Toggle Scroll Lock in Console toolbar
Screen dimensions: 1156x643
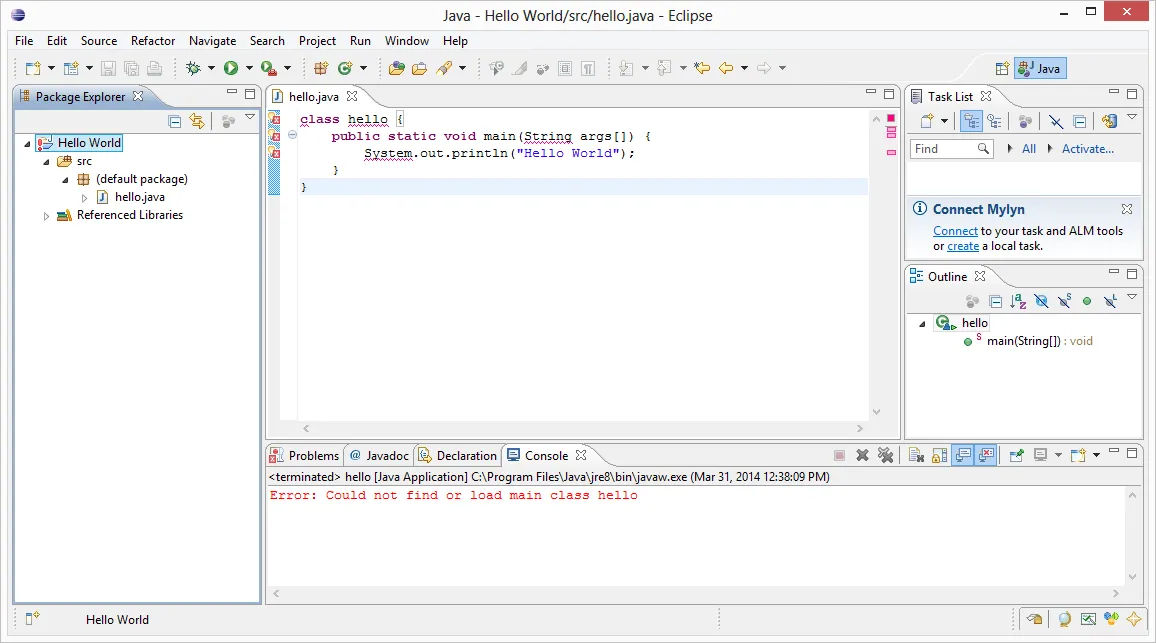939,455
